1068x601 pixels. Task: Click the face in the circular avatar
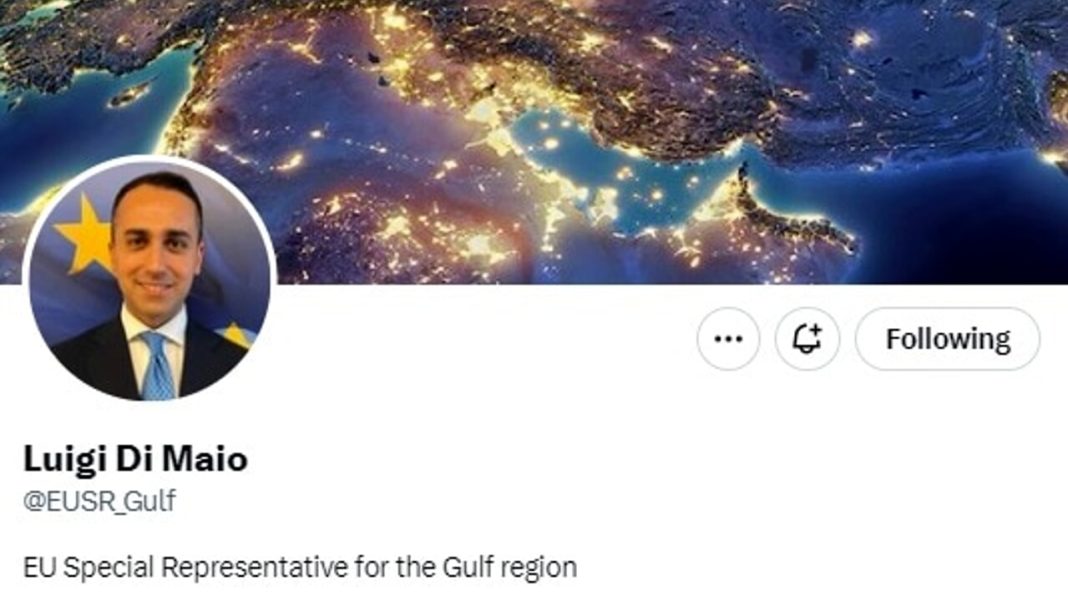point(157,252)
